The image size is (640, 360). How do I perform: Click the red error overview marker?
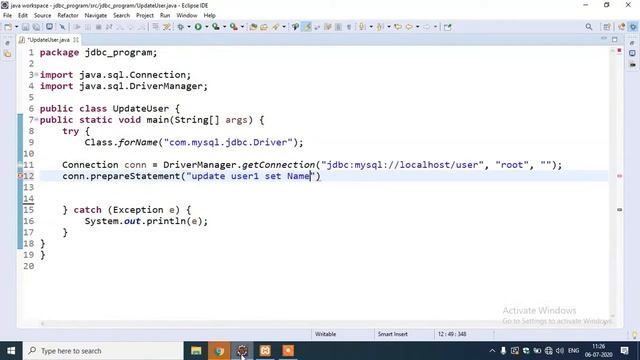[619, 51]
